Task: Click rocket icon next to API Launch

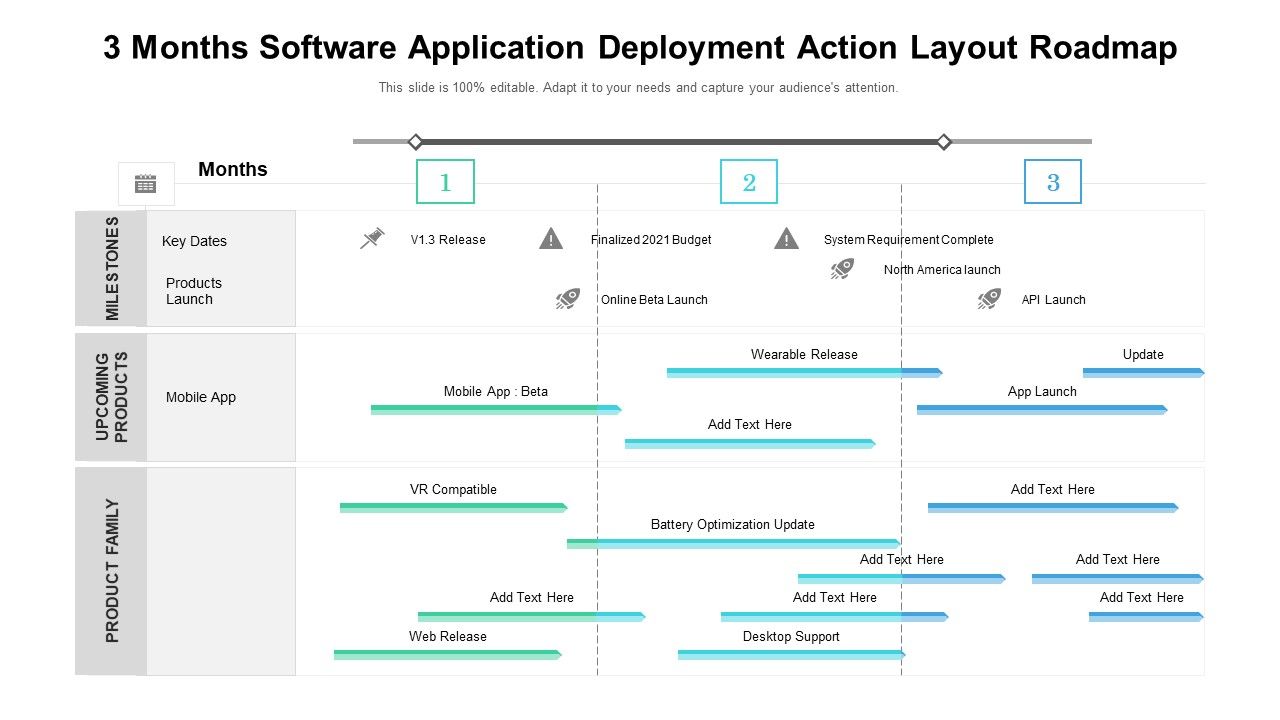Action: coord(989,298)
